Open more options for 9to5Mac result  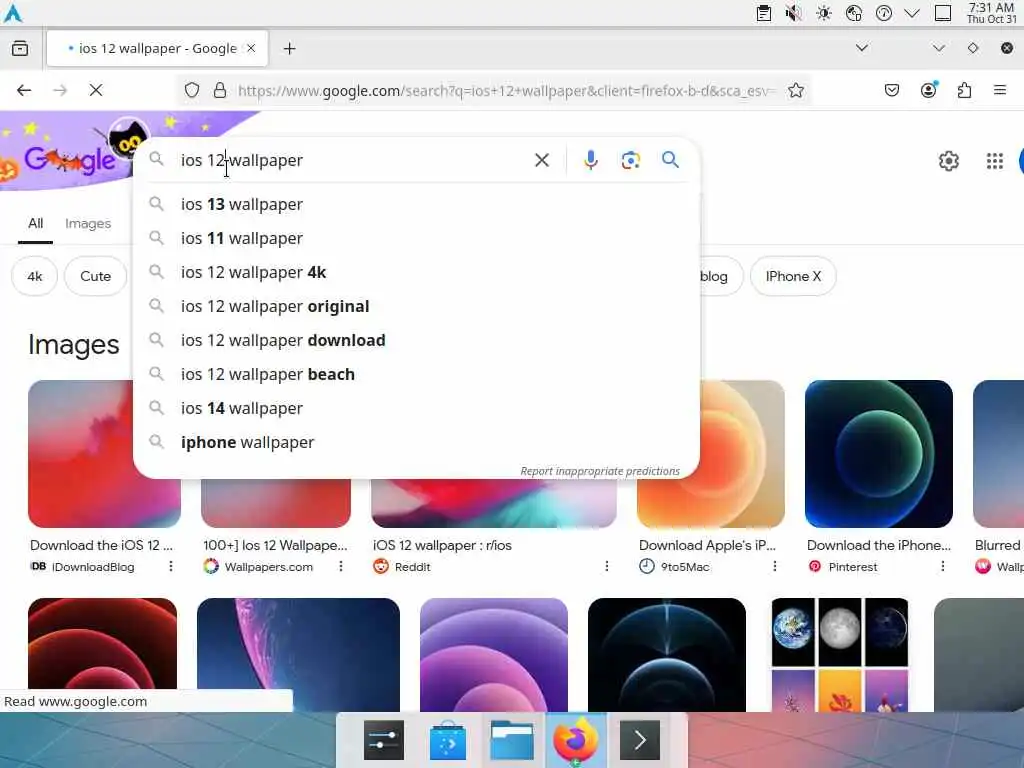pyautogui.click(x=775, y=566)
